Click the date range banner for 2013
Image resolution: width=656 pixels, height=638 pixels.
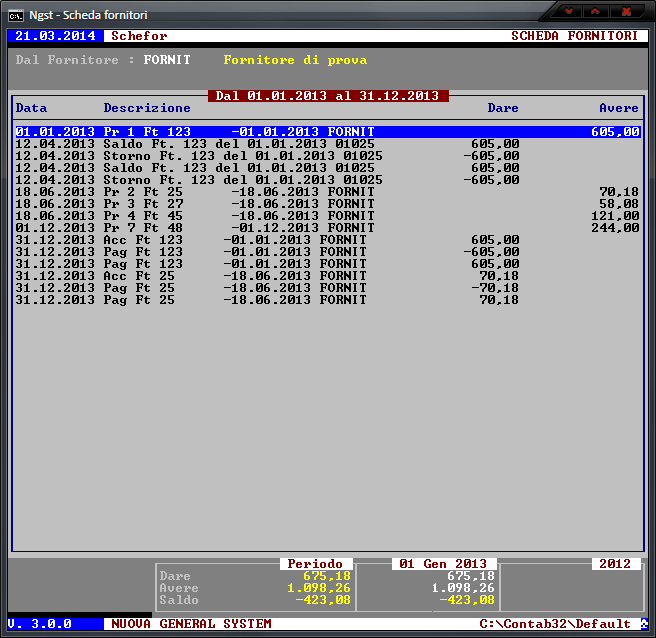[328, 96]
